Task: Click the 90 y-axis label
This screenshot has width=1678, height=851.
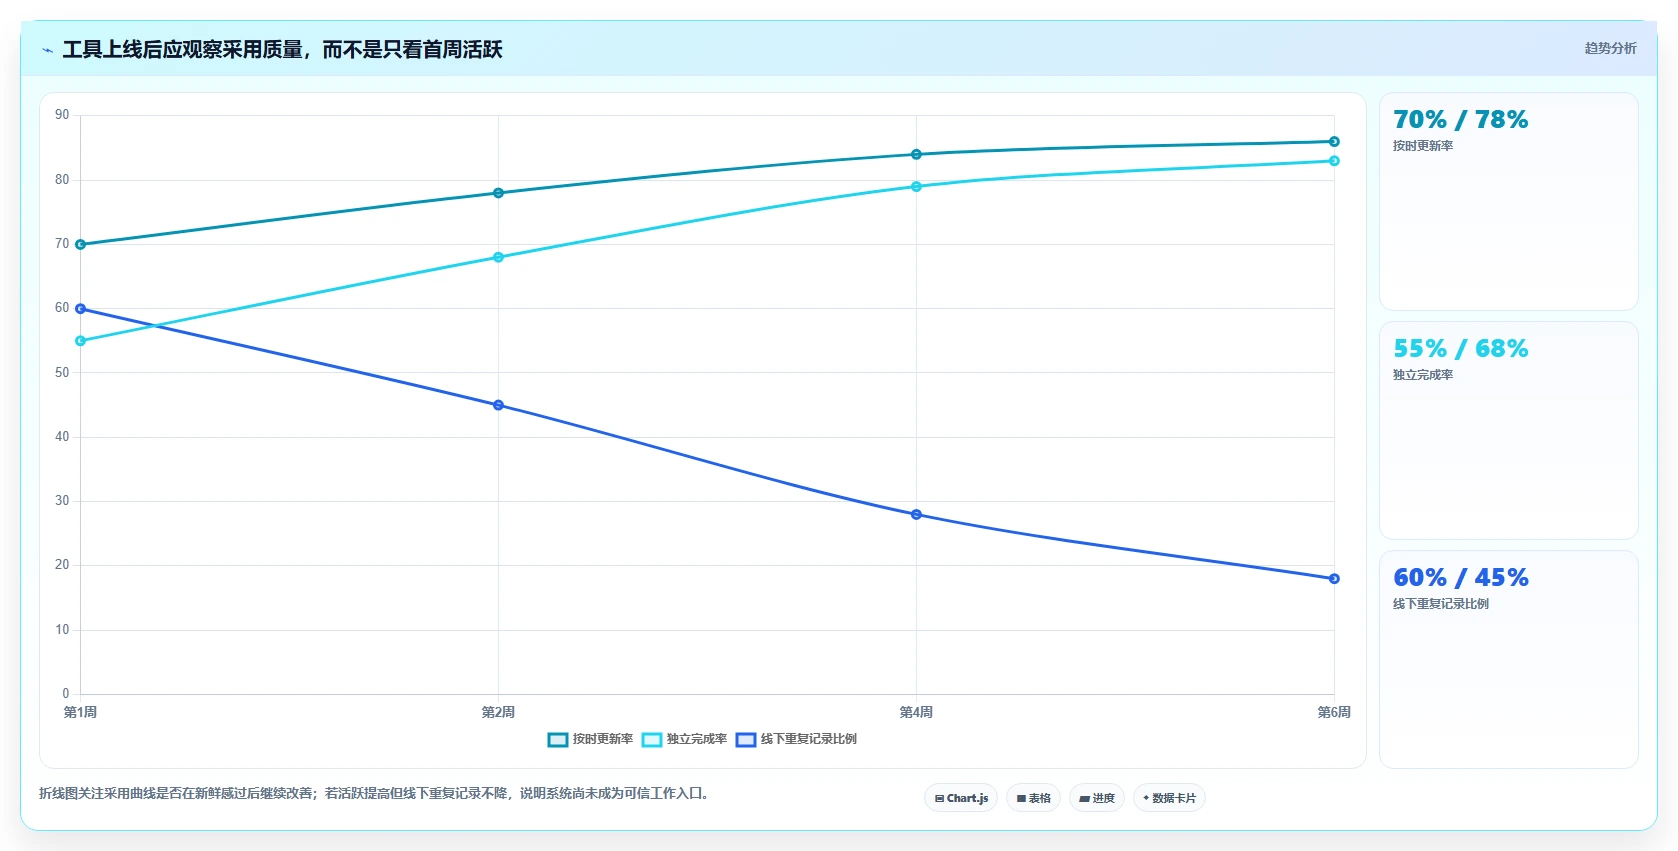Action: pos(62,115)
